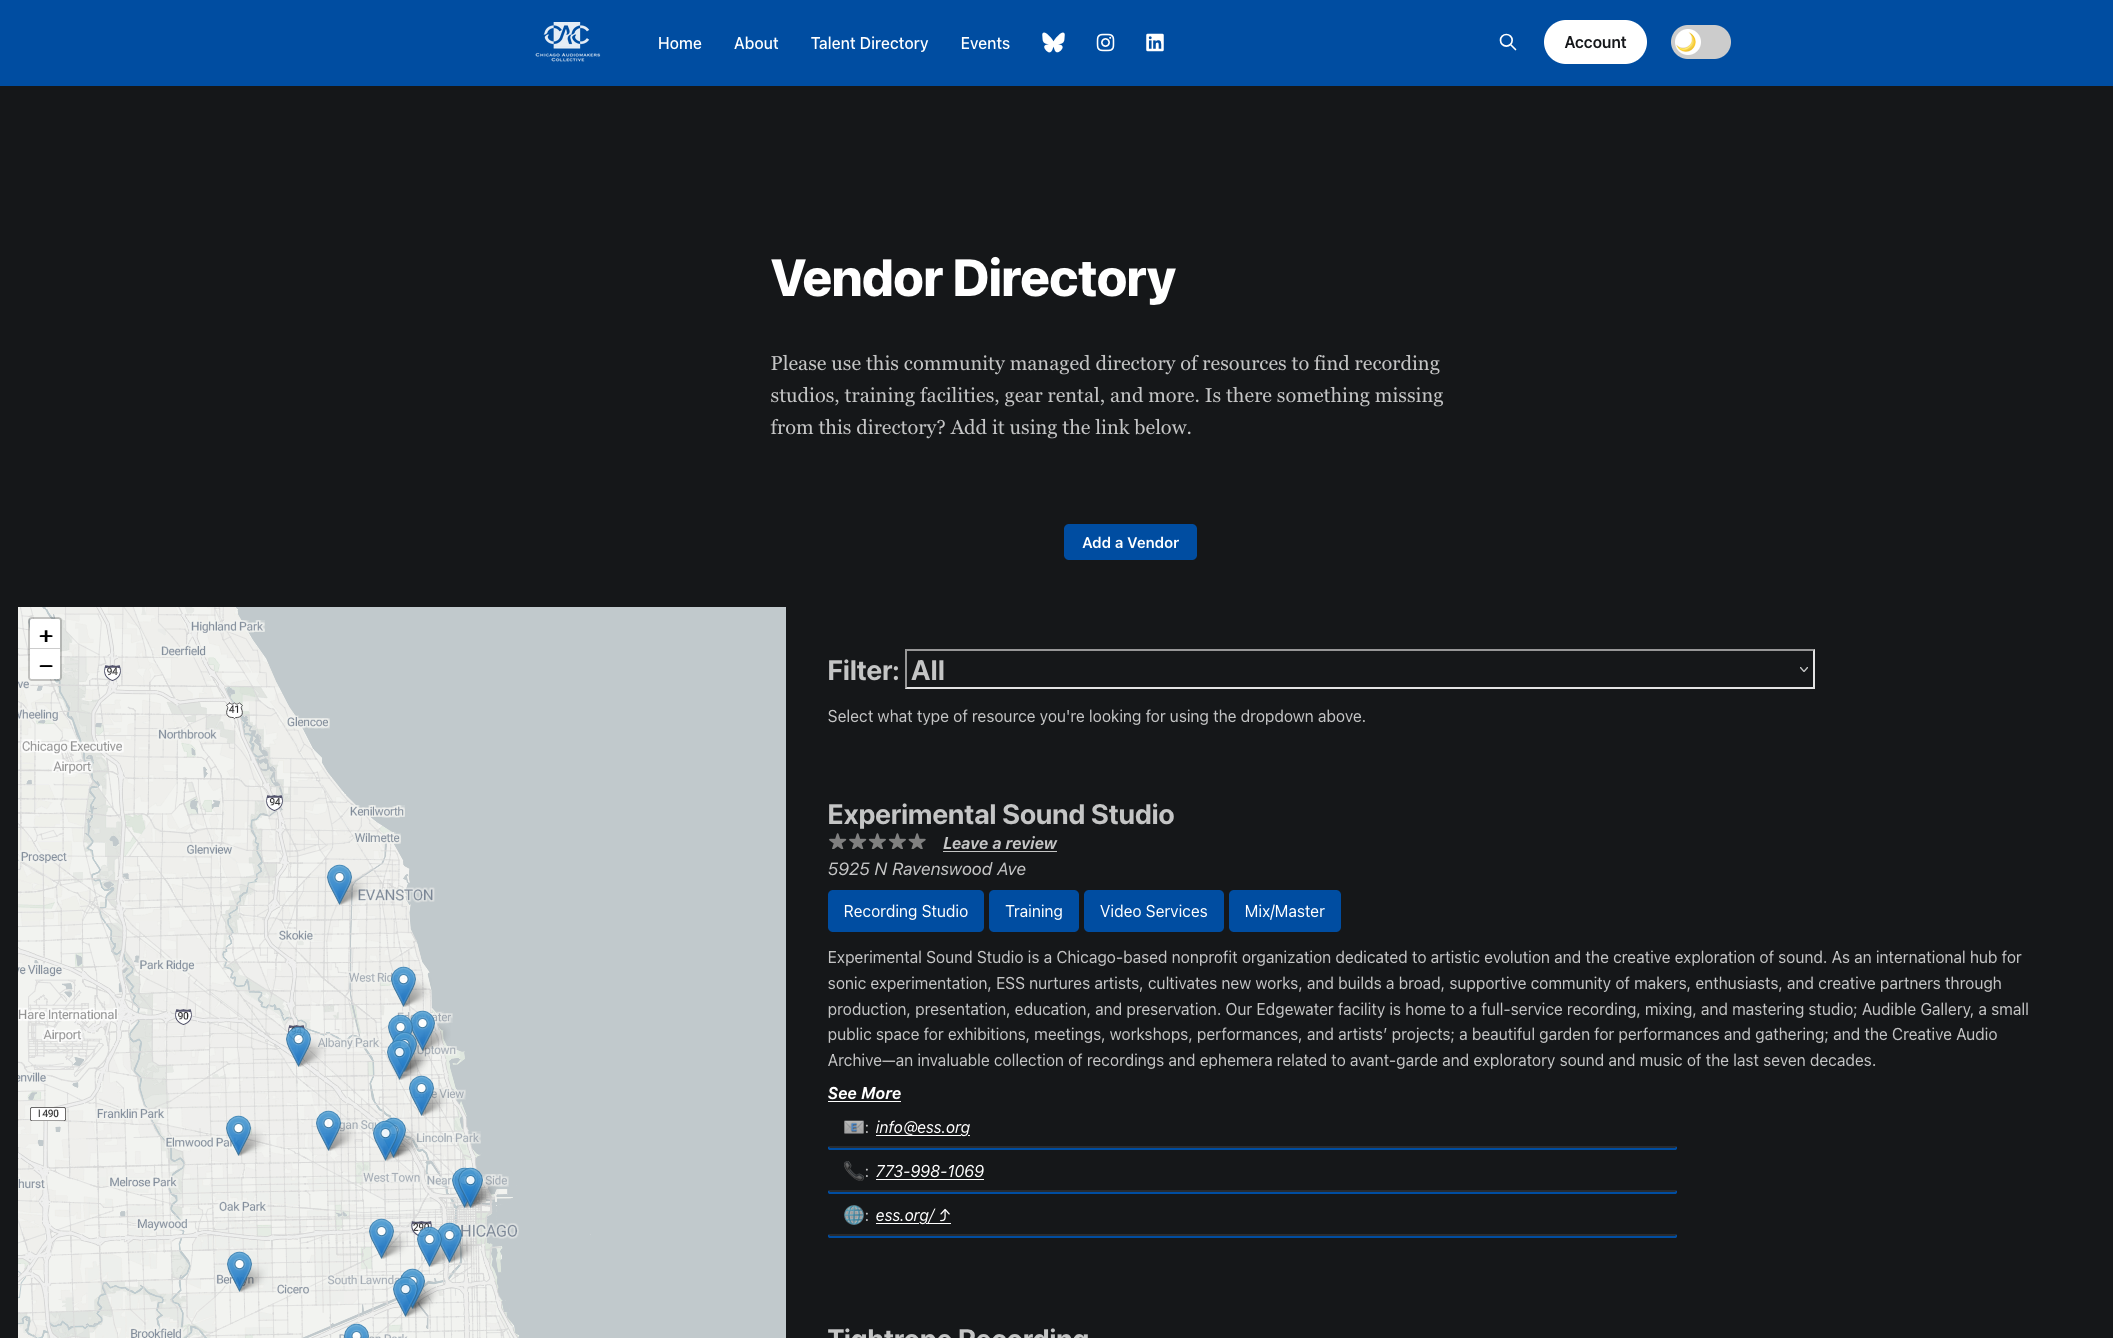Open the Filter dropdown set to All
Viewport: 2113px width, 1338px height.
pyautogui.click(x=1359, y=669)
